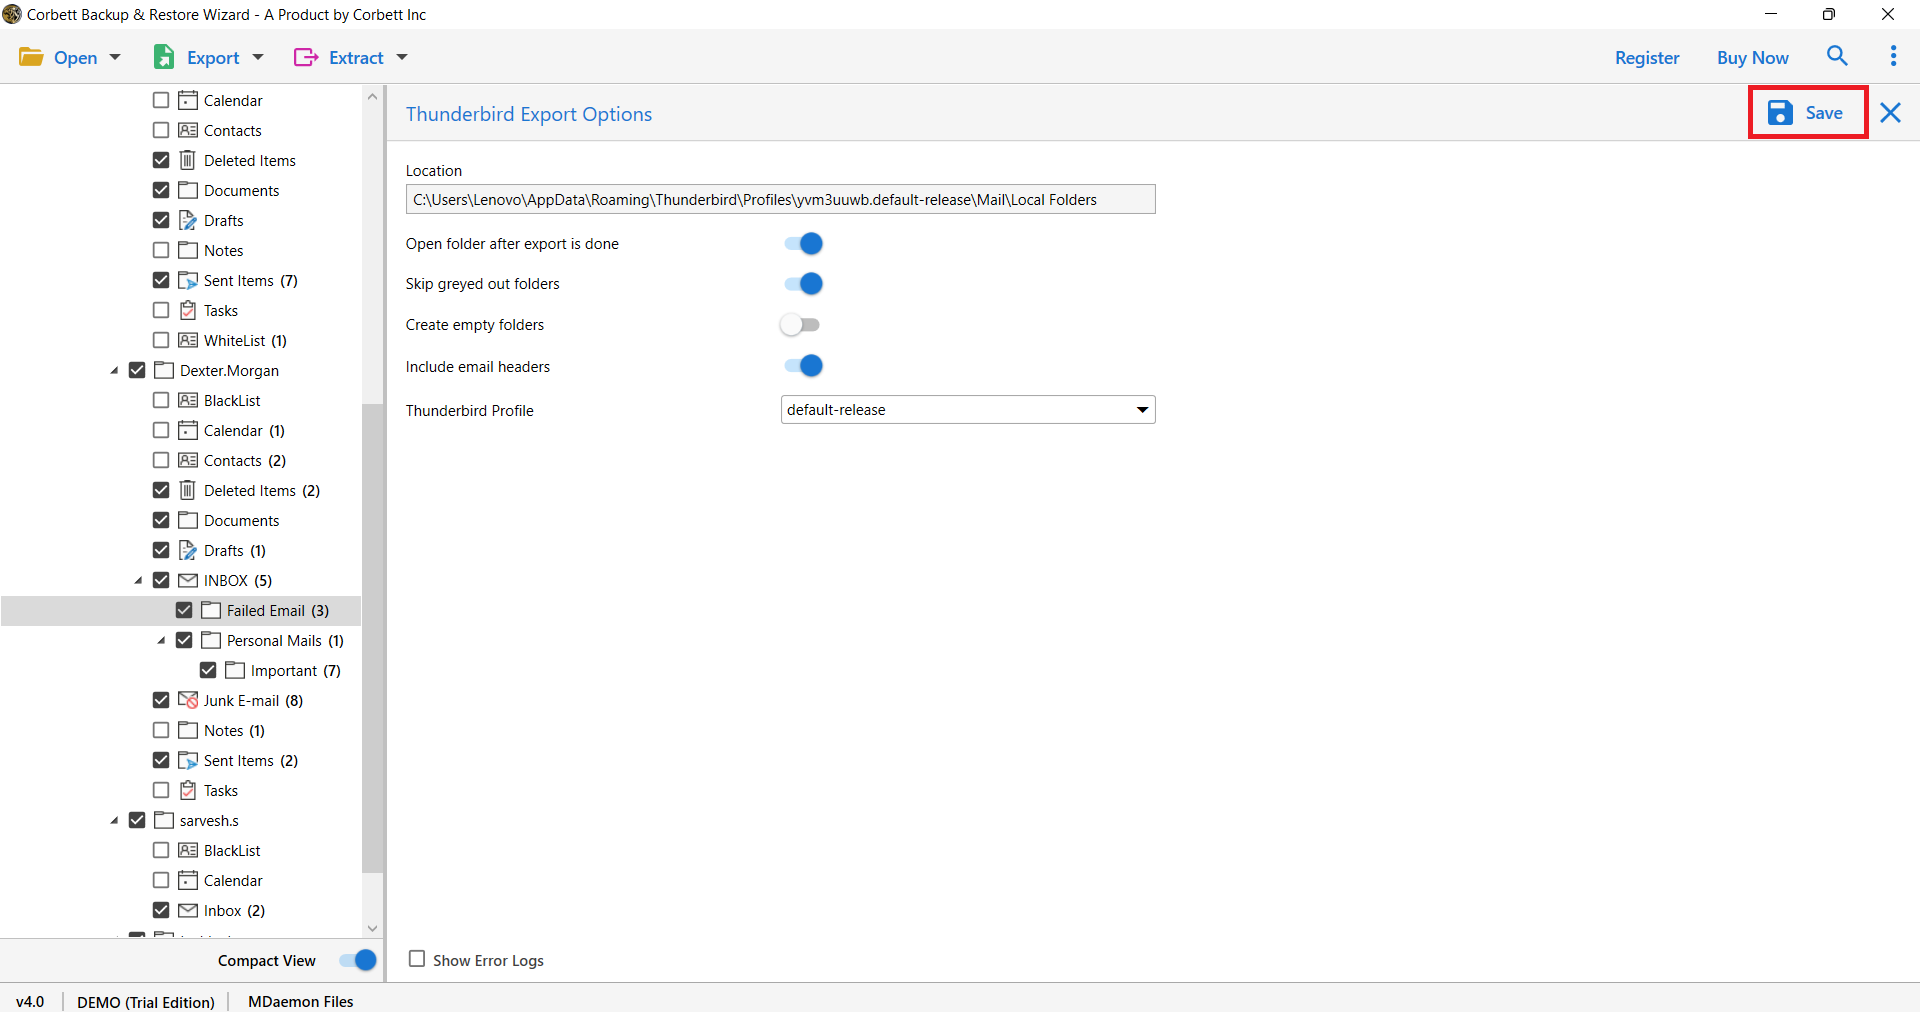Open the Extract dropdown arrow

402,58
